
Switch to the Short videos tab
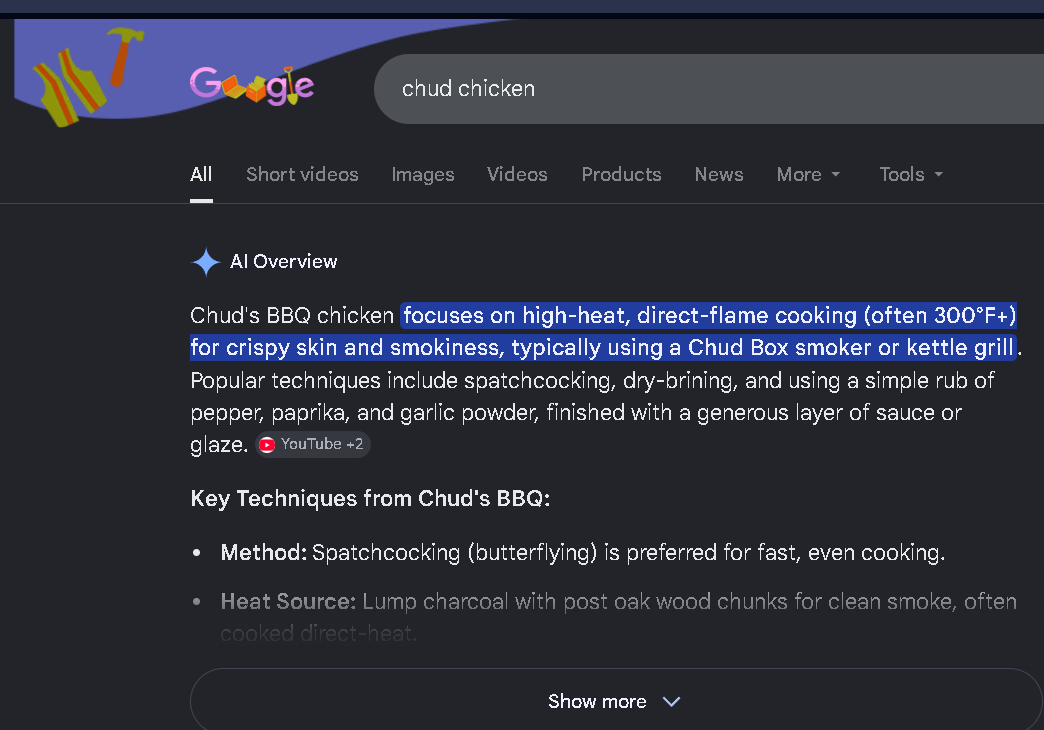302,175
